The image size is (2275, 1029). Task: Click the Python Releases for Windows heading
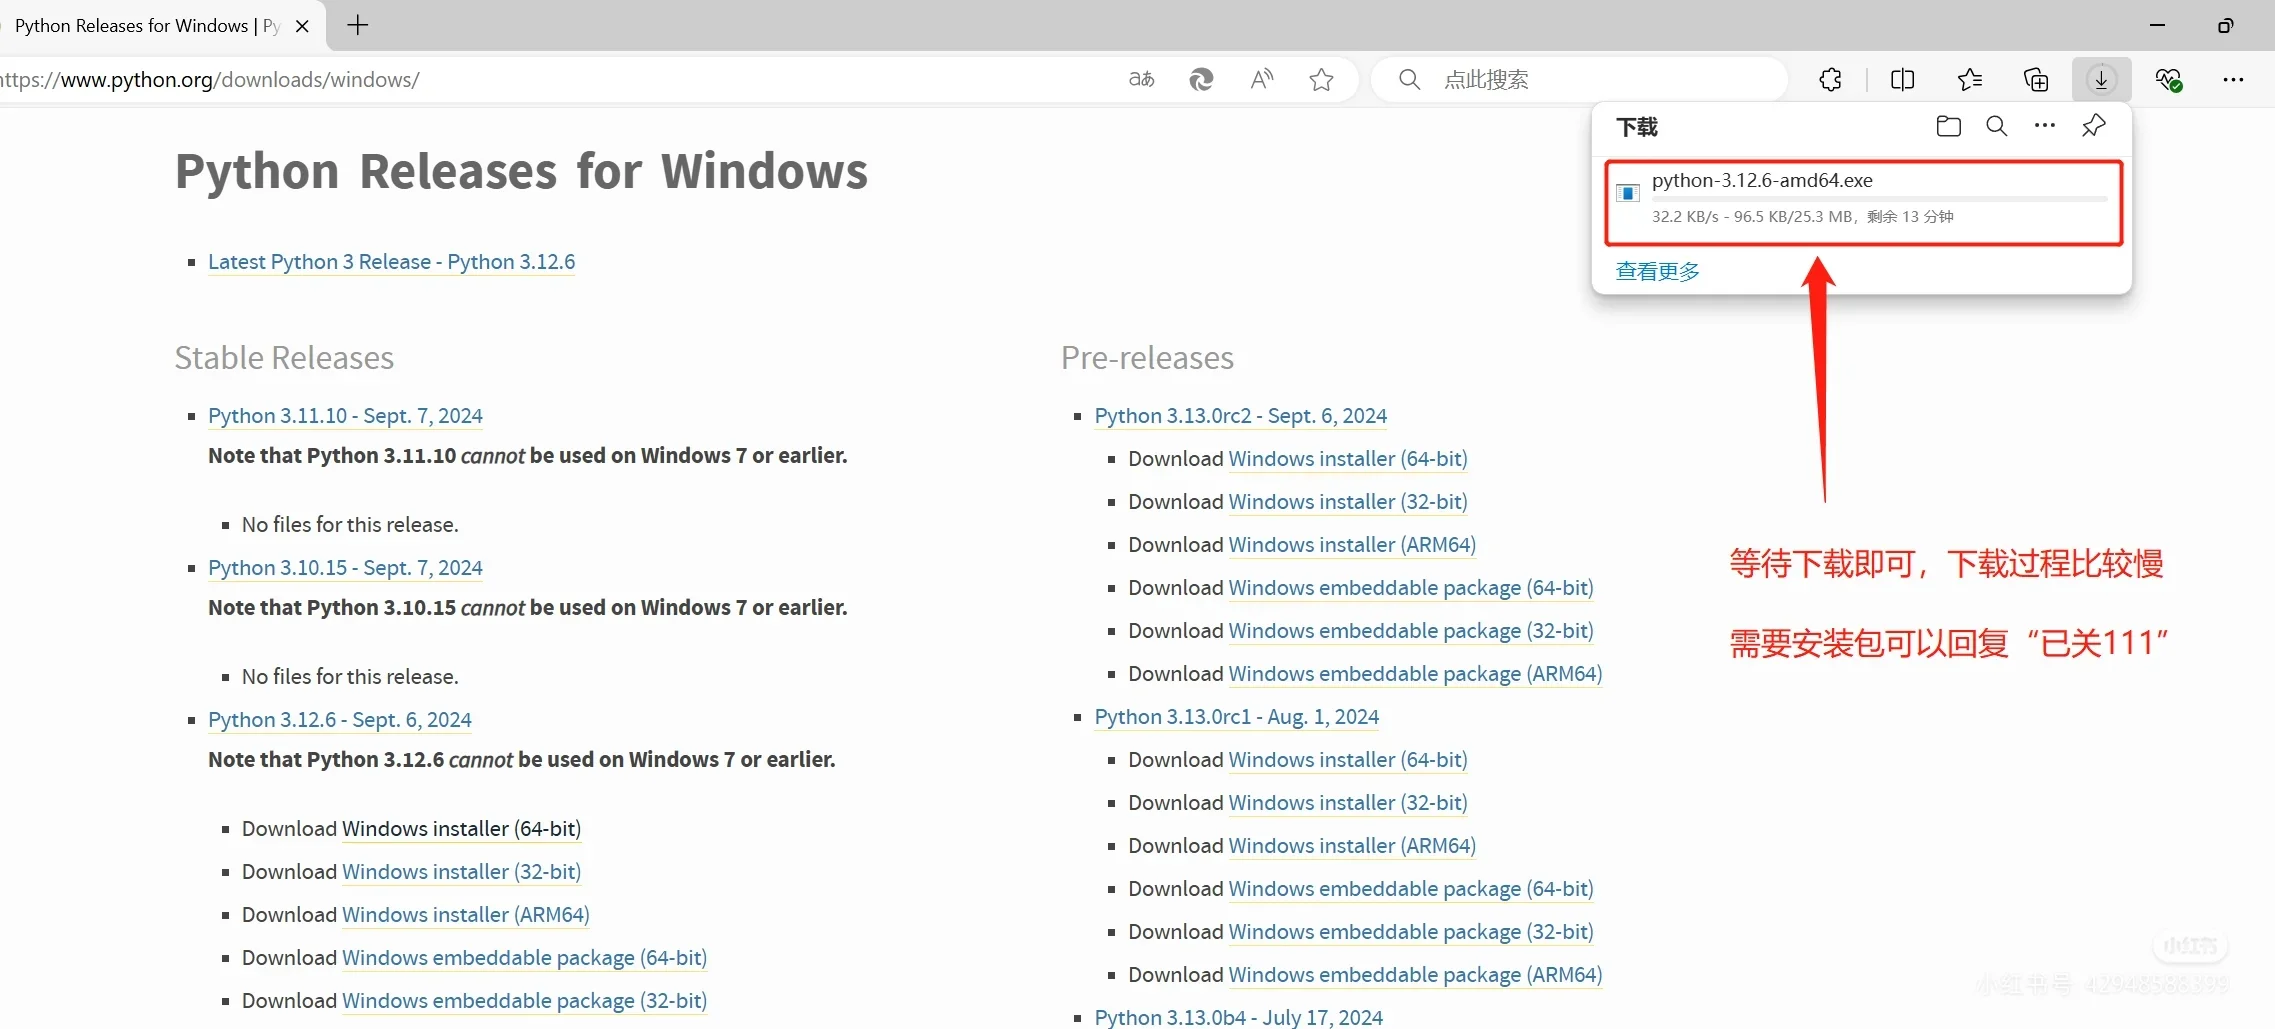521,171
